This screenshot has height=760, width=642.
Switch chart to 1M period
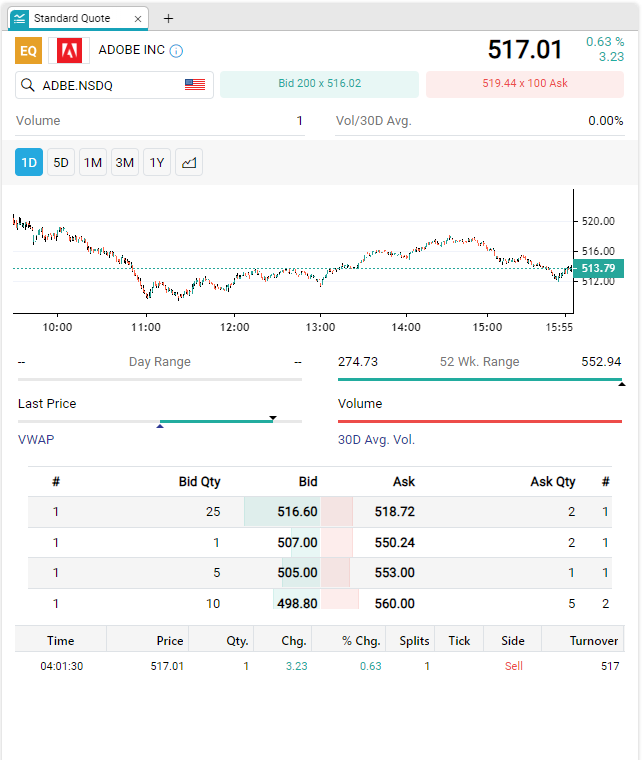pos(93,163)
